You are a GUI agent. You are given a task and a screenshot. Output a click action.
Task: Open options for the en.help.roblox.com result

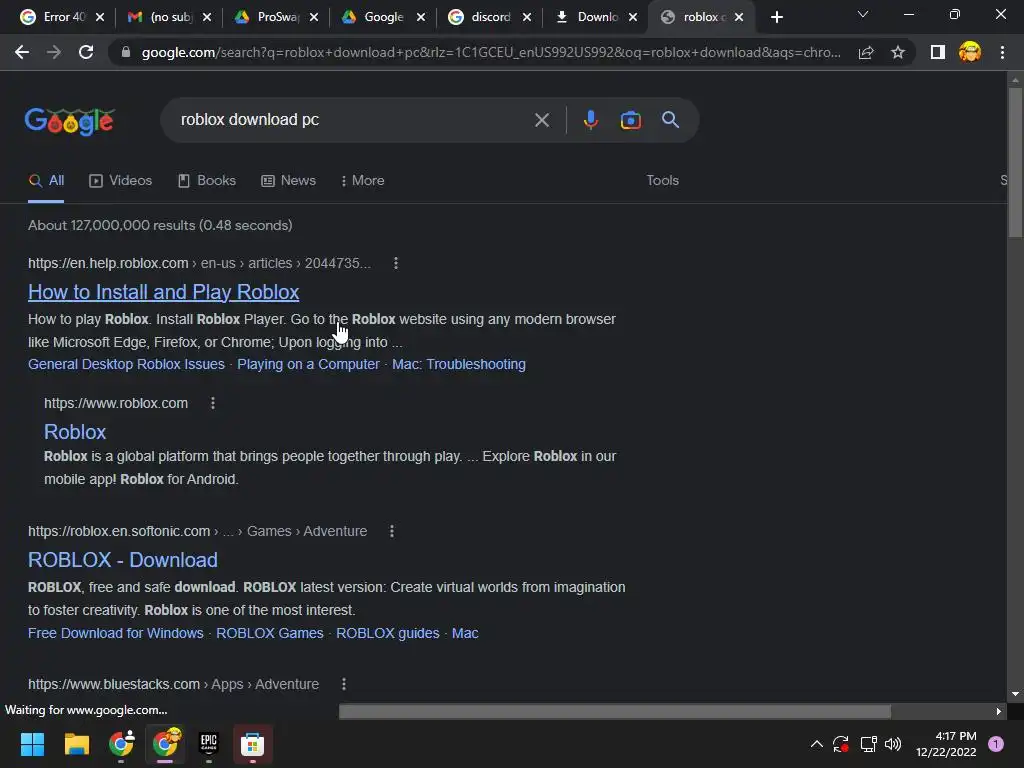pyautogui.click(x=396, y=263)
